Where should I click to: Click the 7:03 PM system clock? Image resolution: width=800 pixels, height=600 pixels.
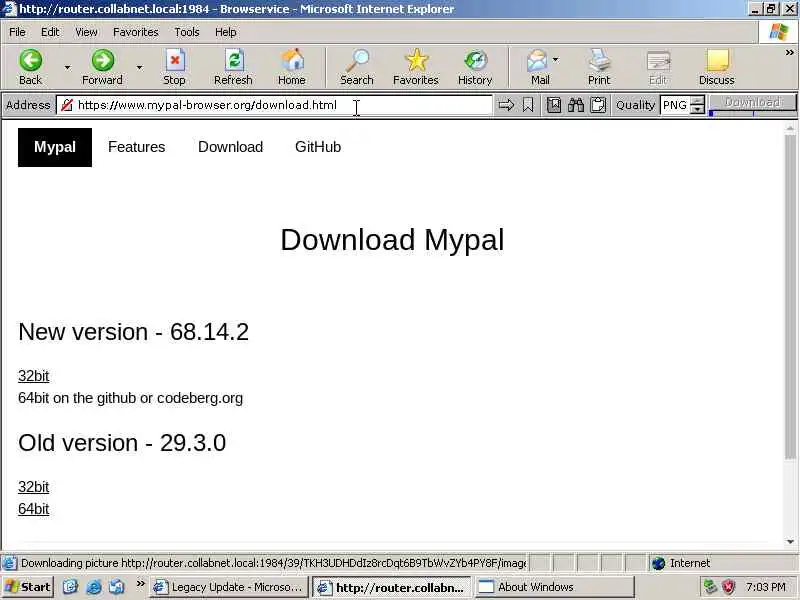[766, 587]
